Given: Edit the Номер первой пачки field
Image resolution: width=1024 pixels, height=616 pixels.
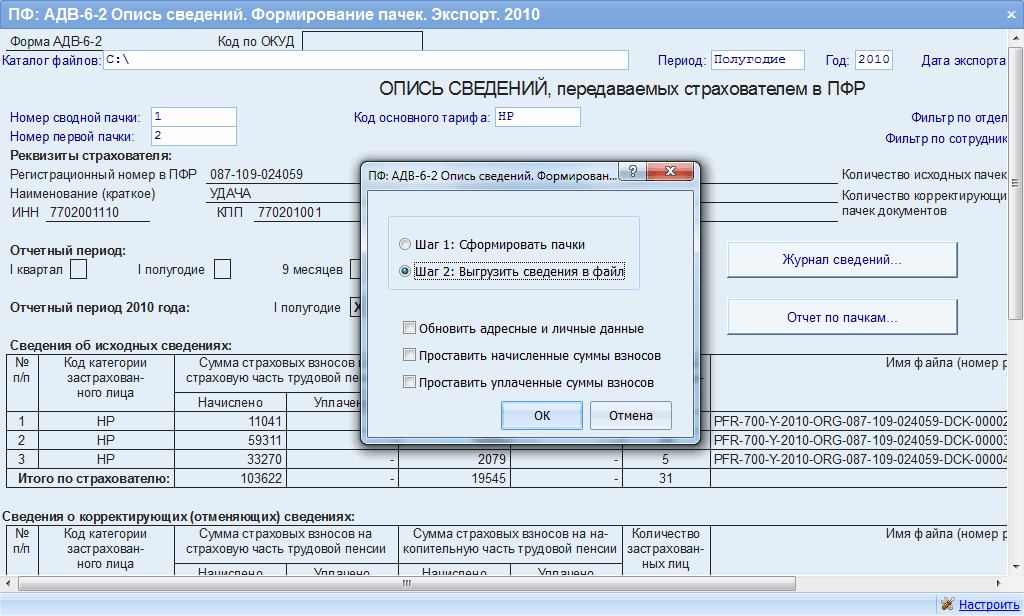Looking at the screenshot, I should [x=194, y=136].
